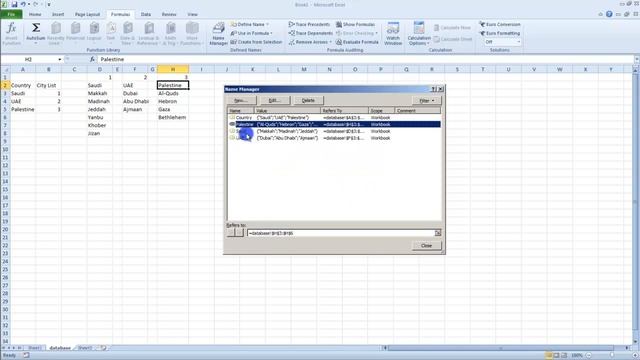The image size is (640, 360).
Task: Sort names by the Scope column header
Action: [x=382, y=111]
